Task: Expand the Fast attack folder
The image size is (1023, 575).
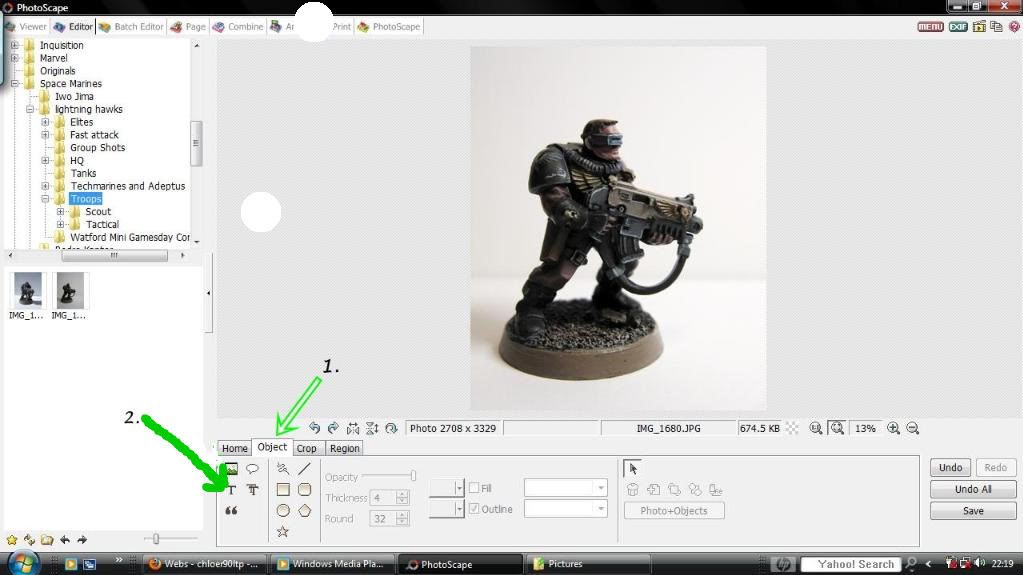Action: click(x=45, y=135)
